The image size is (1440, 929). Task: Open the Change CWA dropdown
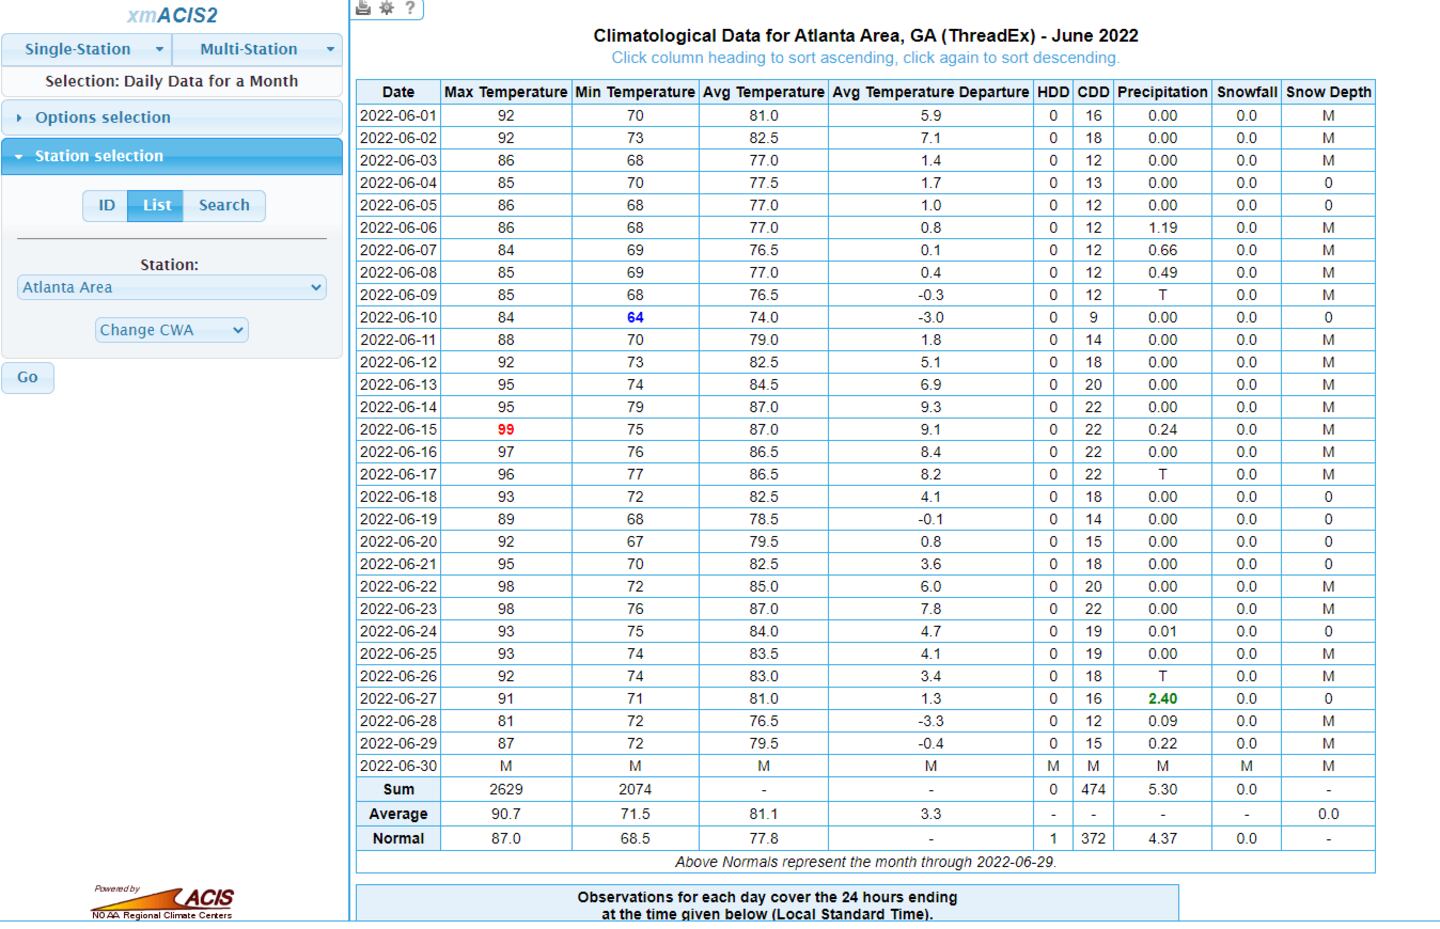click(172, 330)
